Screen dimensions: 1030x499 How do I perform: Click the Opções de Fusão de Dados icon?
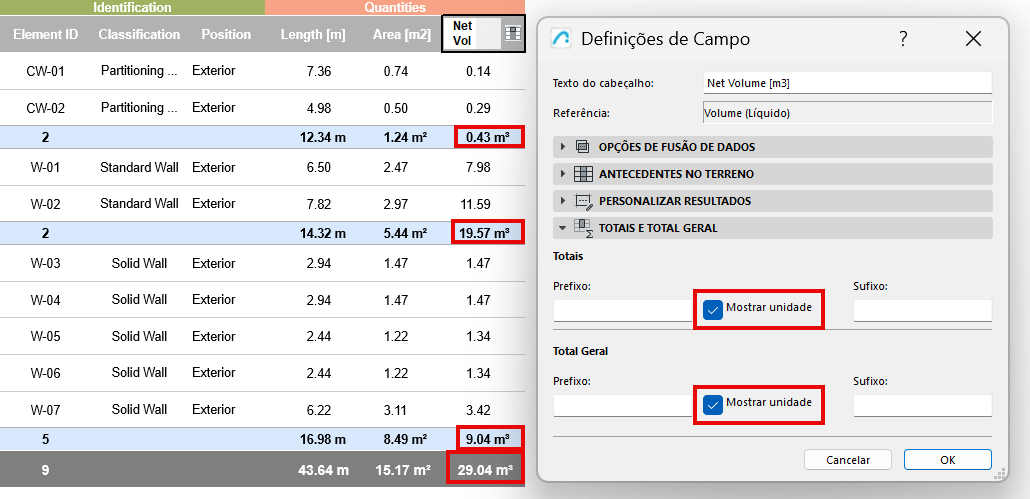point(584,147)
